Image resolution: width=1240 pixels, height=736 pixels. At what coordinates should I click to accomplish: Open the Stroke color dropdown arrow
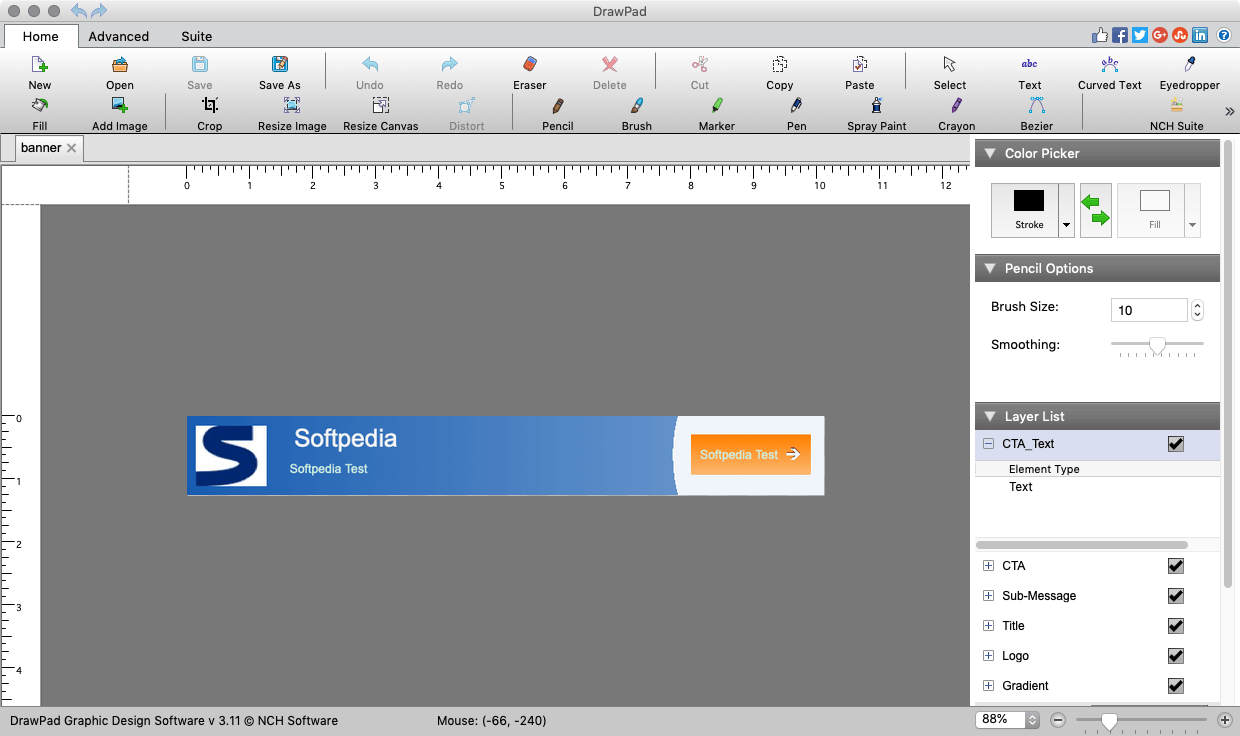[1064, 225]
